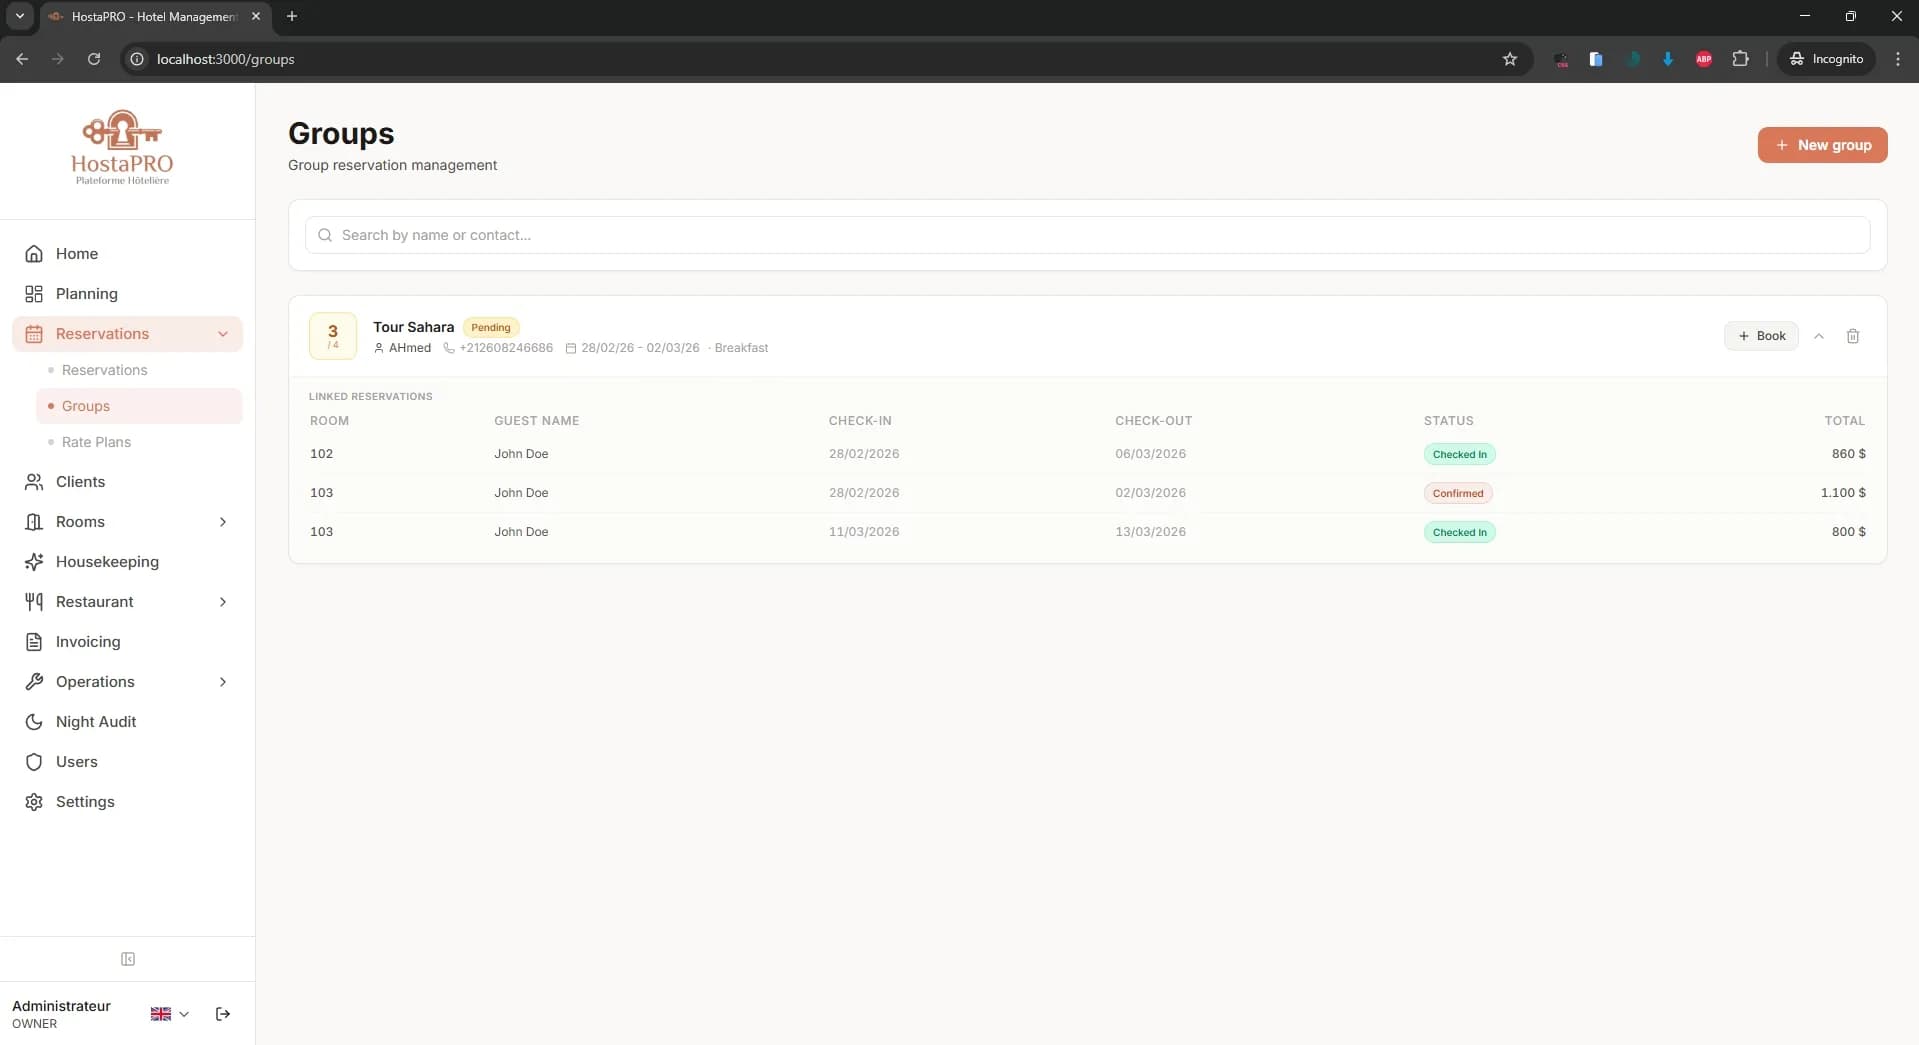Go to Invoicing in the sidebar
This screenshot has height=1045, width=1919.
point(88,642)
